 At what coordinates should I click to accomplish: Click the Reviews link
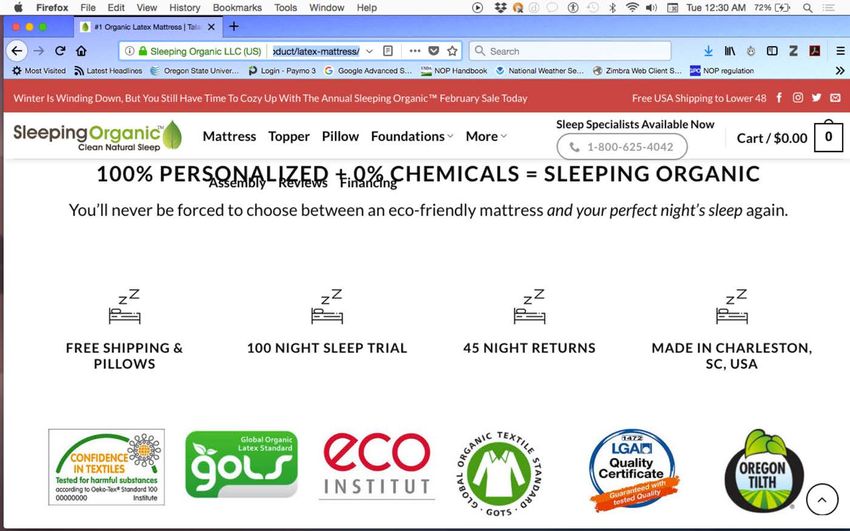[303, 183]
